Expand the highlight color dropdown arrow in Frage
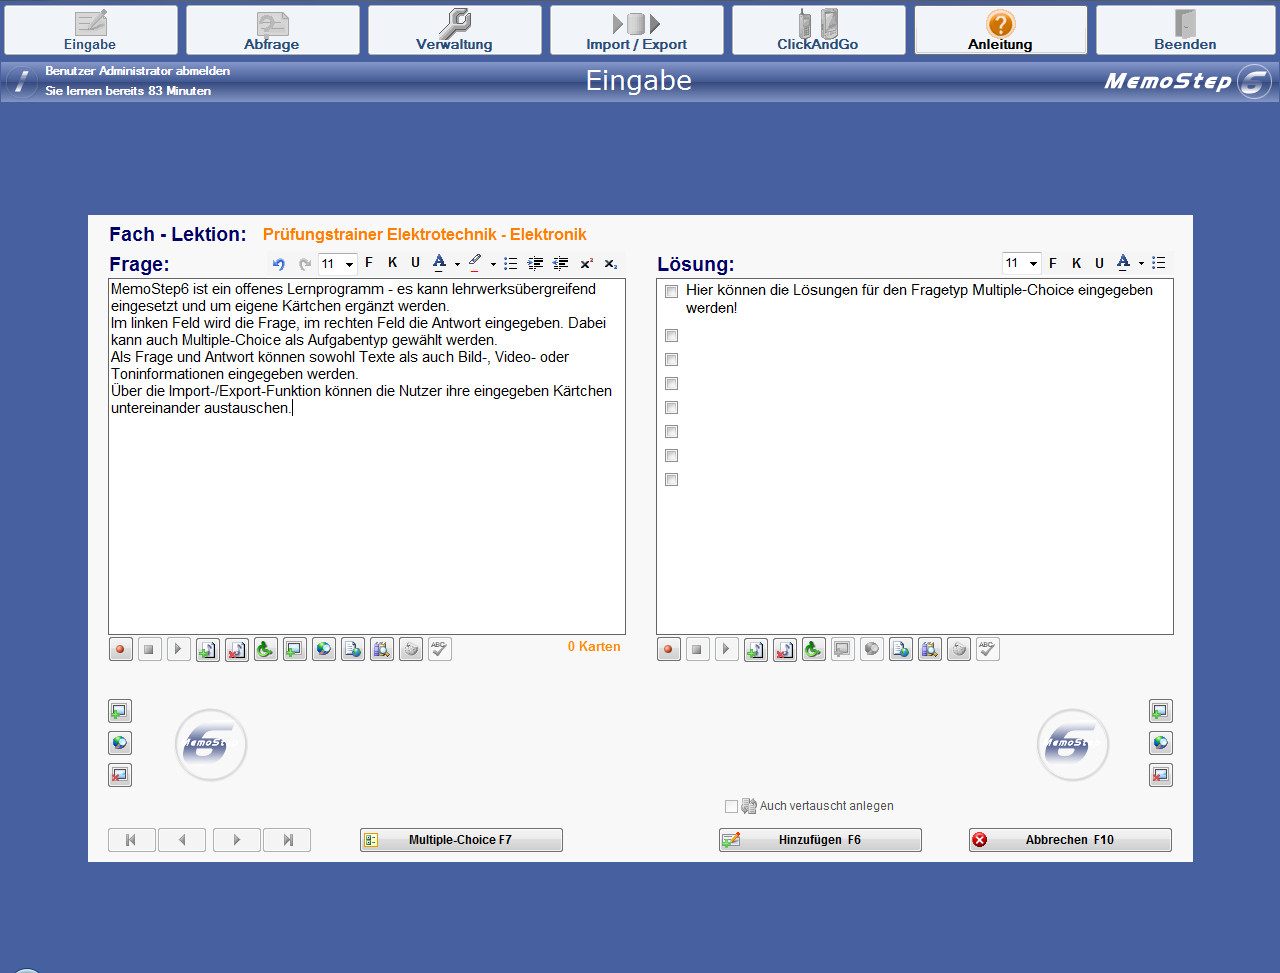 pyautogui.click(x=493, y=265)
